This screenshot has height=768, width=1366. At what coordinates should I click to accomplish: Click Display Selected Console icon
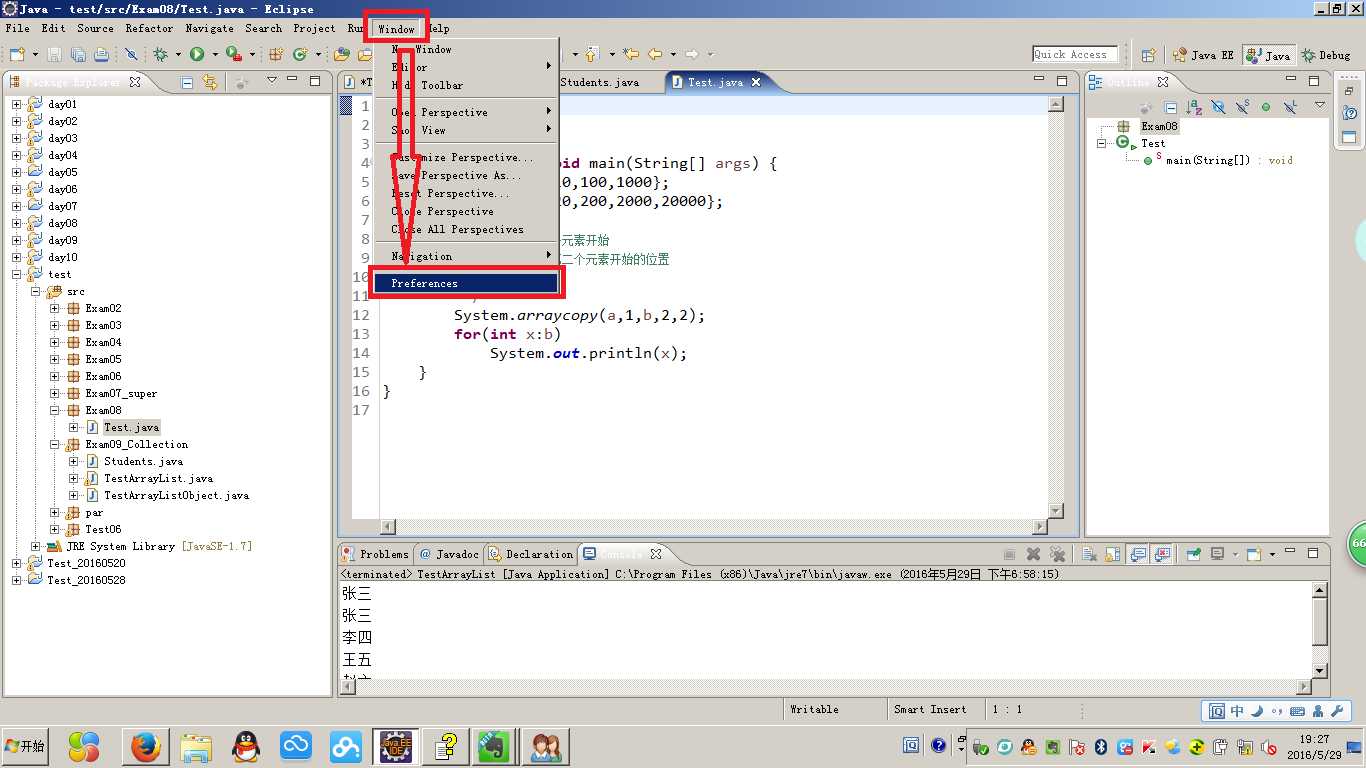[x=1217, y=554]
